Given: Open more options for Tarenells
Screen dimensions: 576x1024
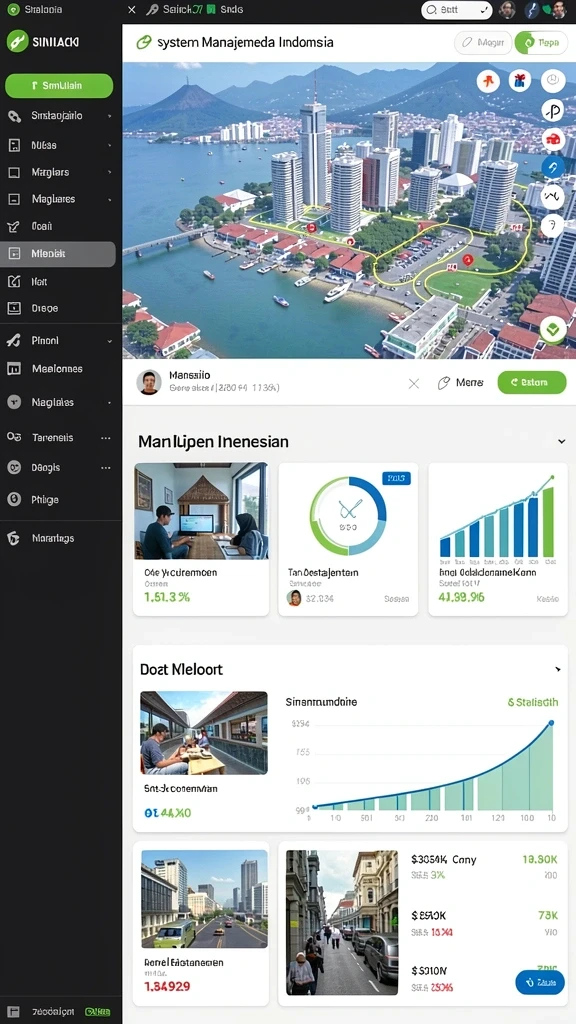Looking at the screenshot, I should click(106, 438).
